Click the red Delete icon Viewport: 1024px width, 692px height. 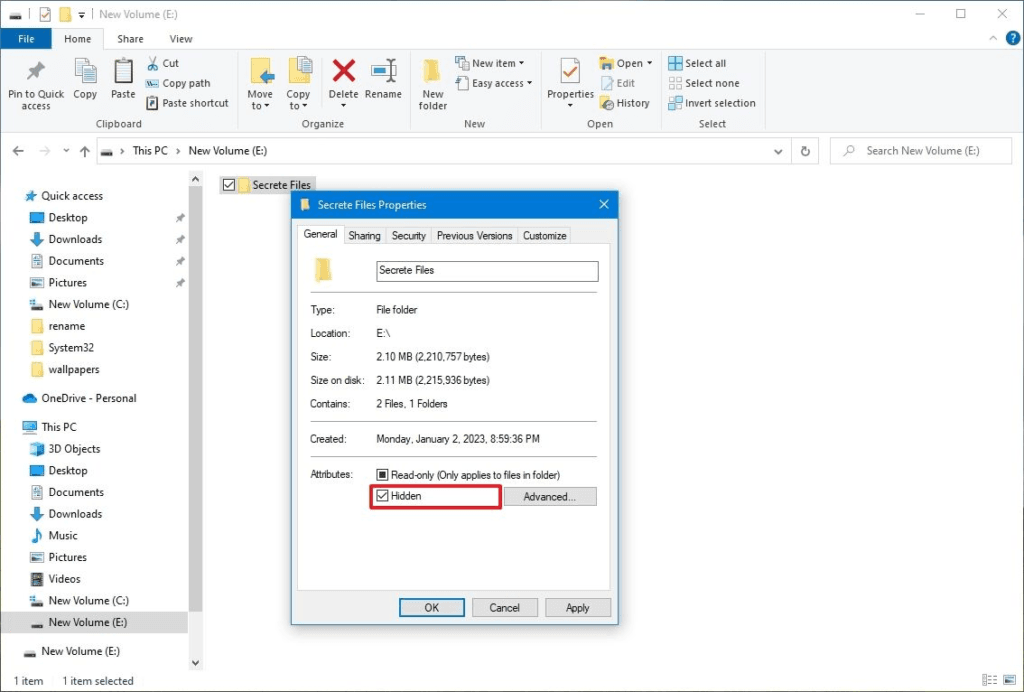[344, 71]
